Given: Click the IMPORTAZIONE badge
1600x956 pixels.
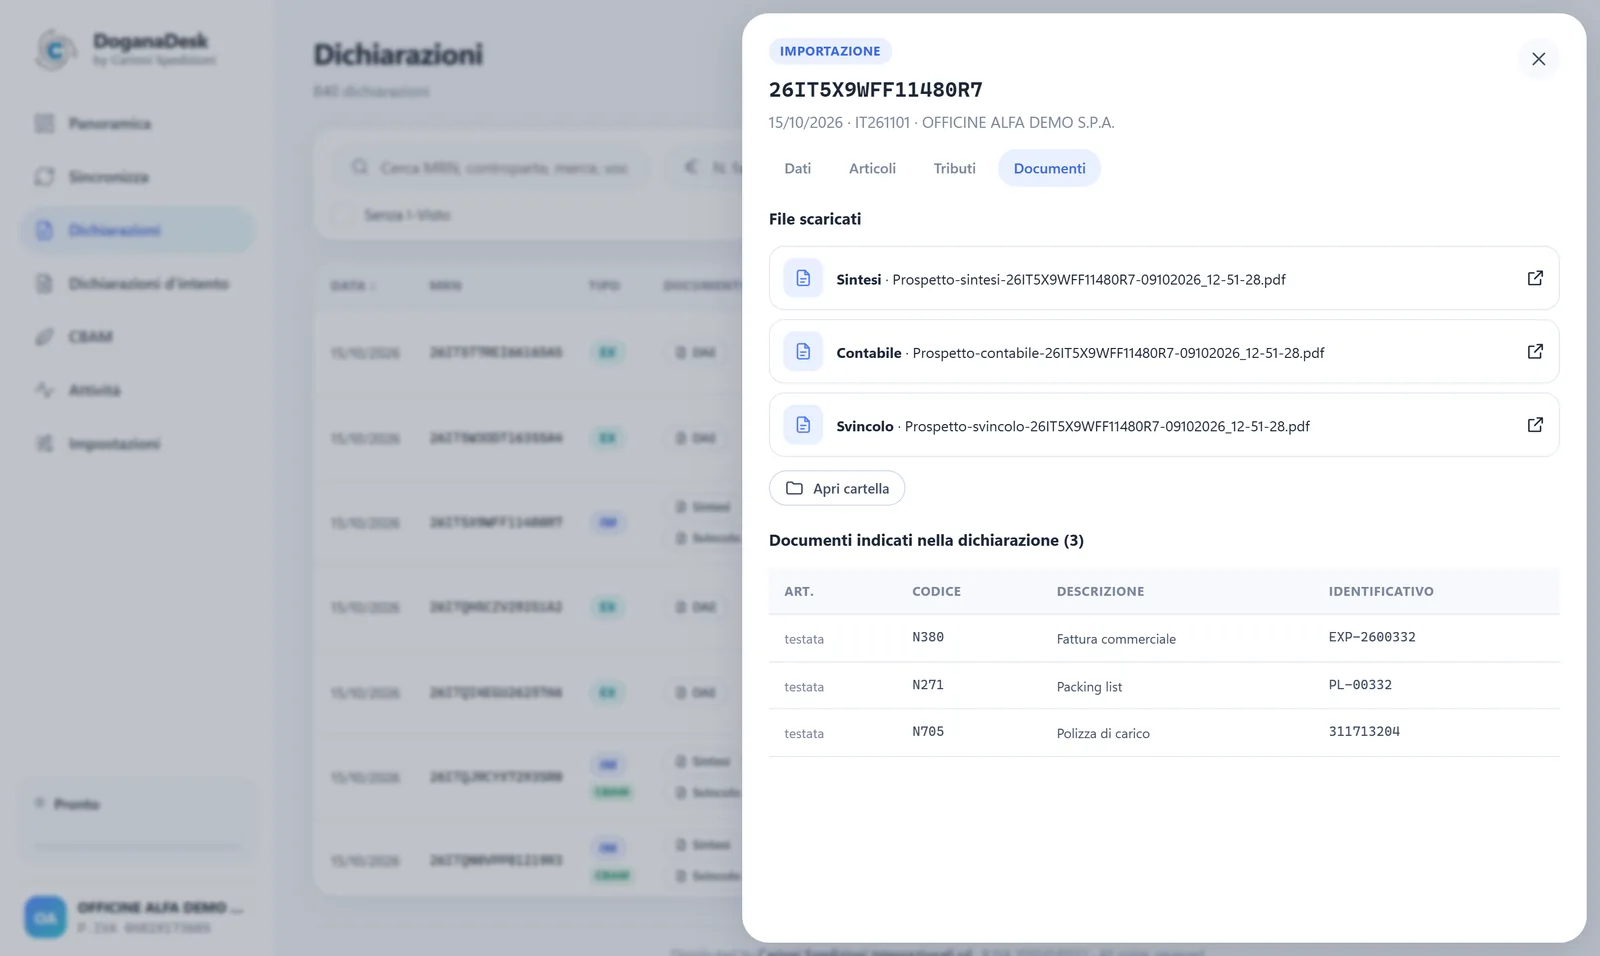Looking at the screenshot, I should pos(830,51).
